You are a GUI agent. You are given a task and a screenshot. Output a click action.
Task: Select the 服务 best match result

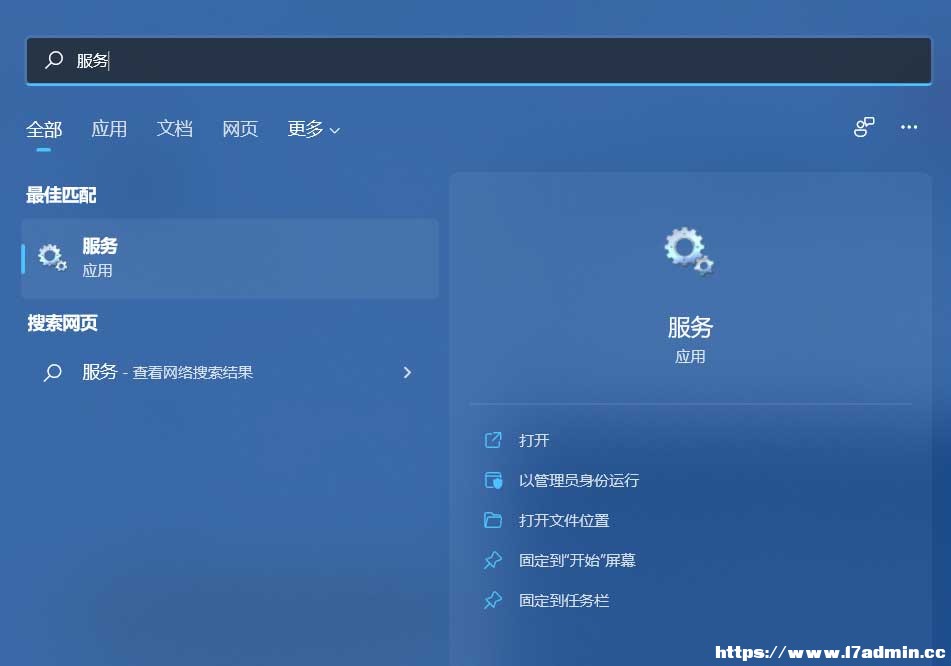230,258
